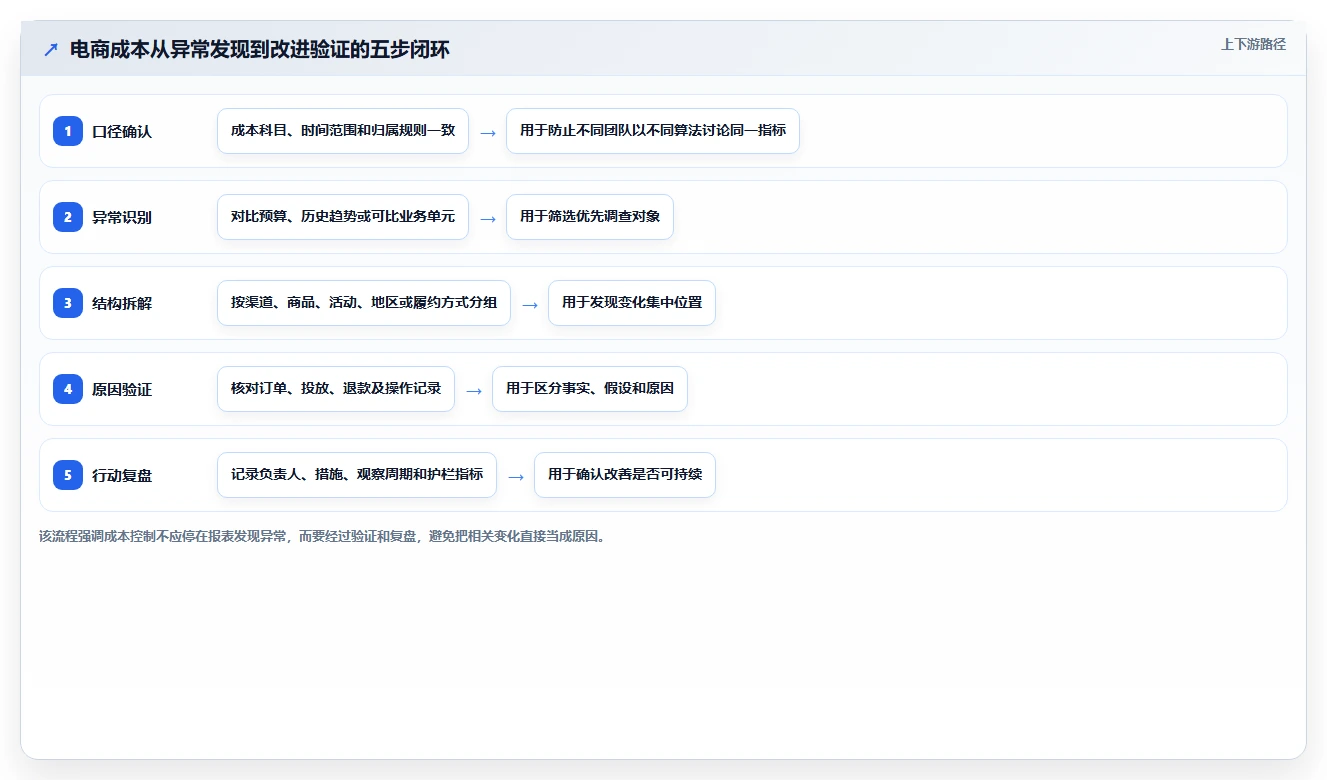
Task: Select the step 3 number badge
Action: (x=68, y=303)
